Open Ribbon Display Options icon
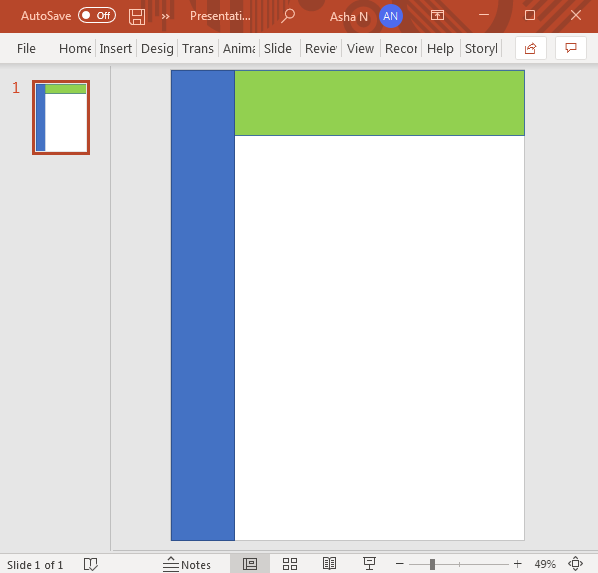Screen dimensions: 598x573 437,15
